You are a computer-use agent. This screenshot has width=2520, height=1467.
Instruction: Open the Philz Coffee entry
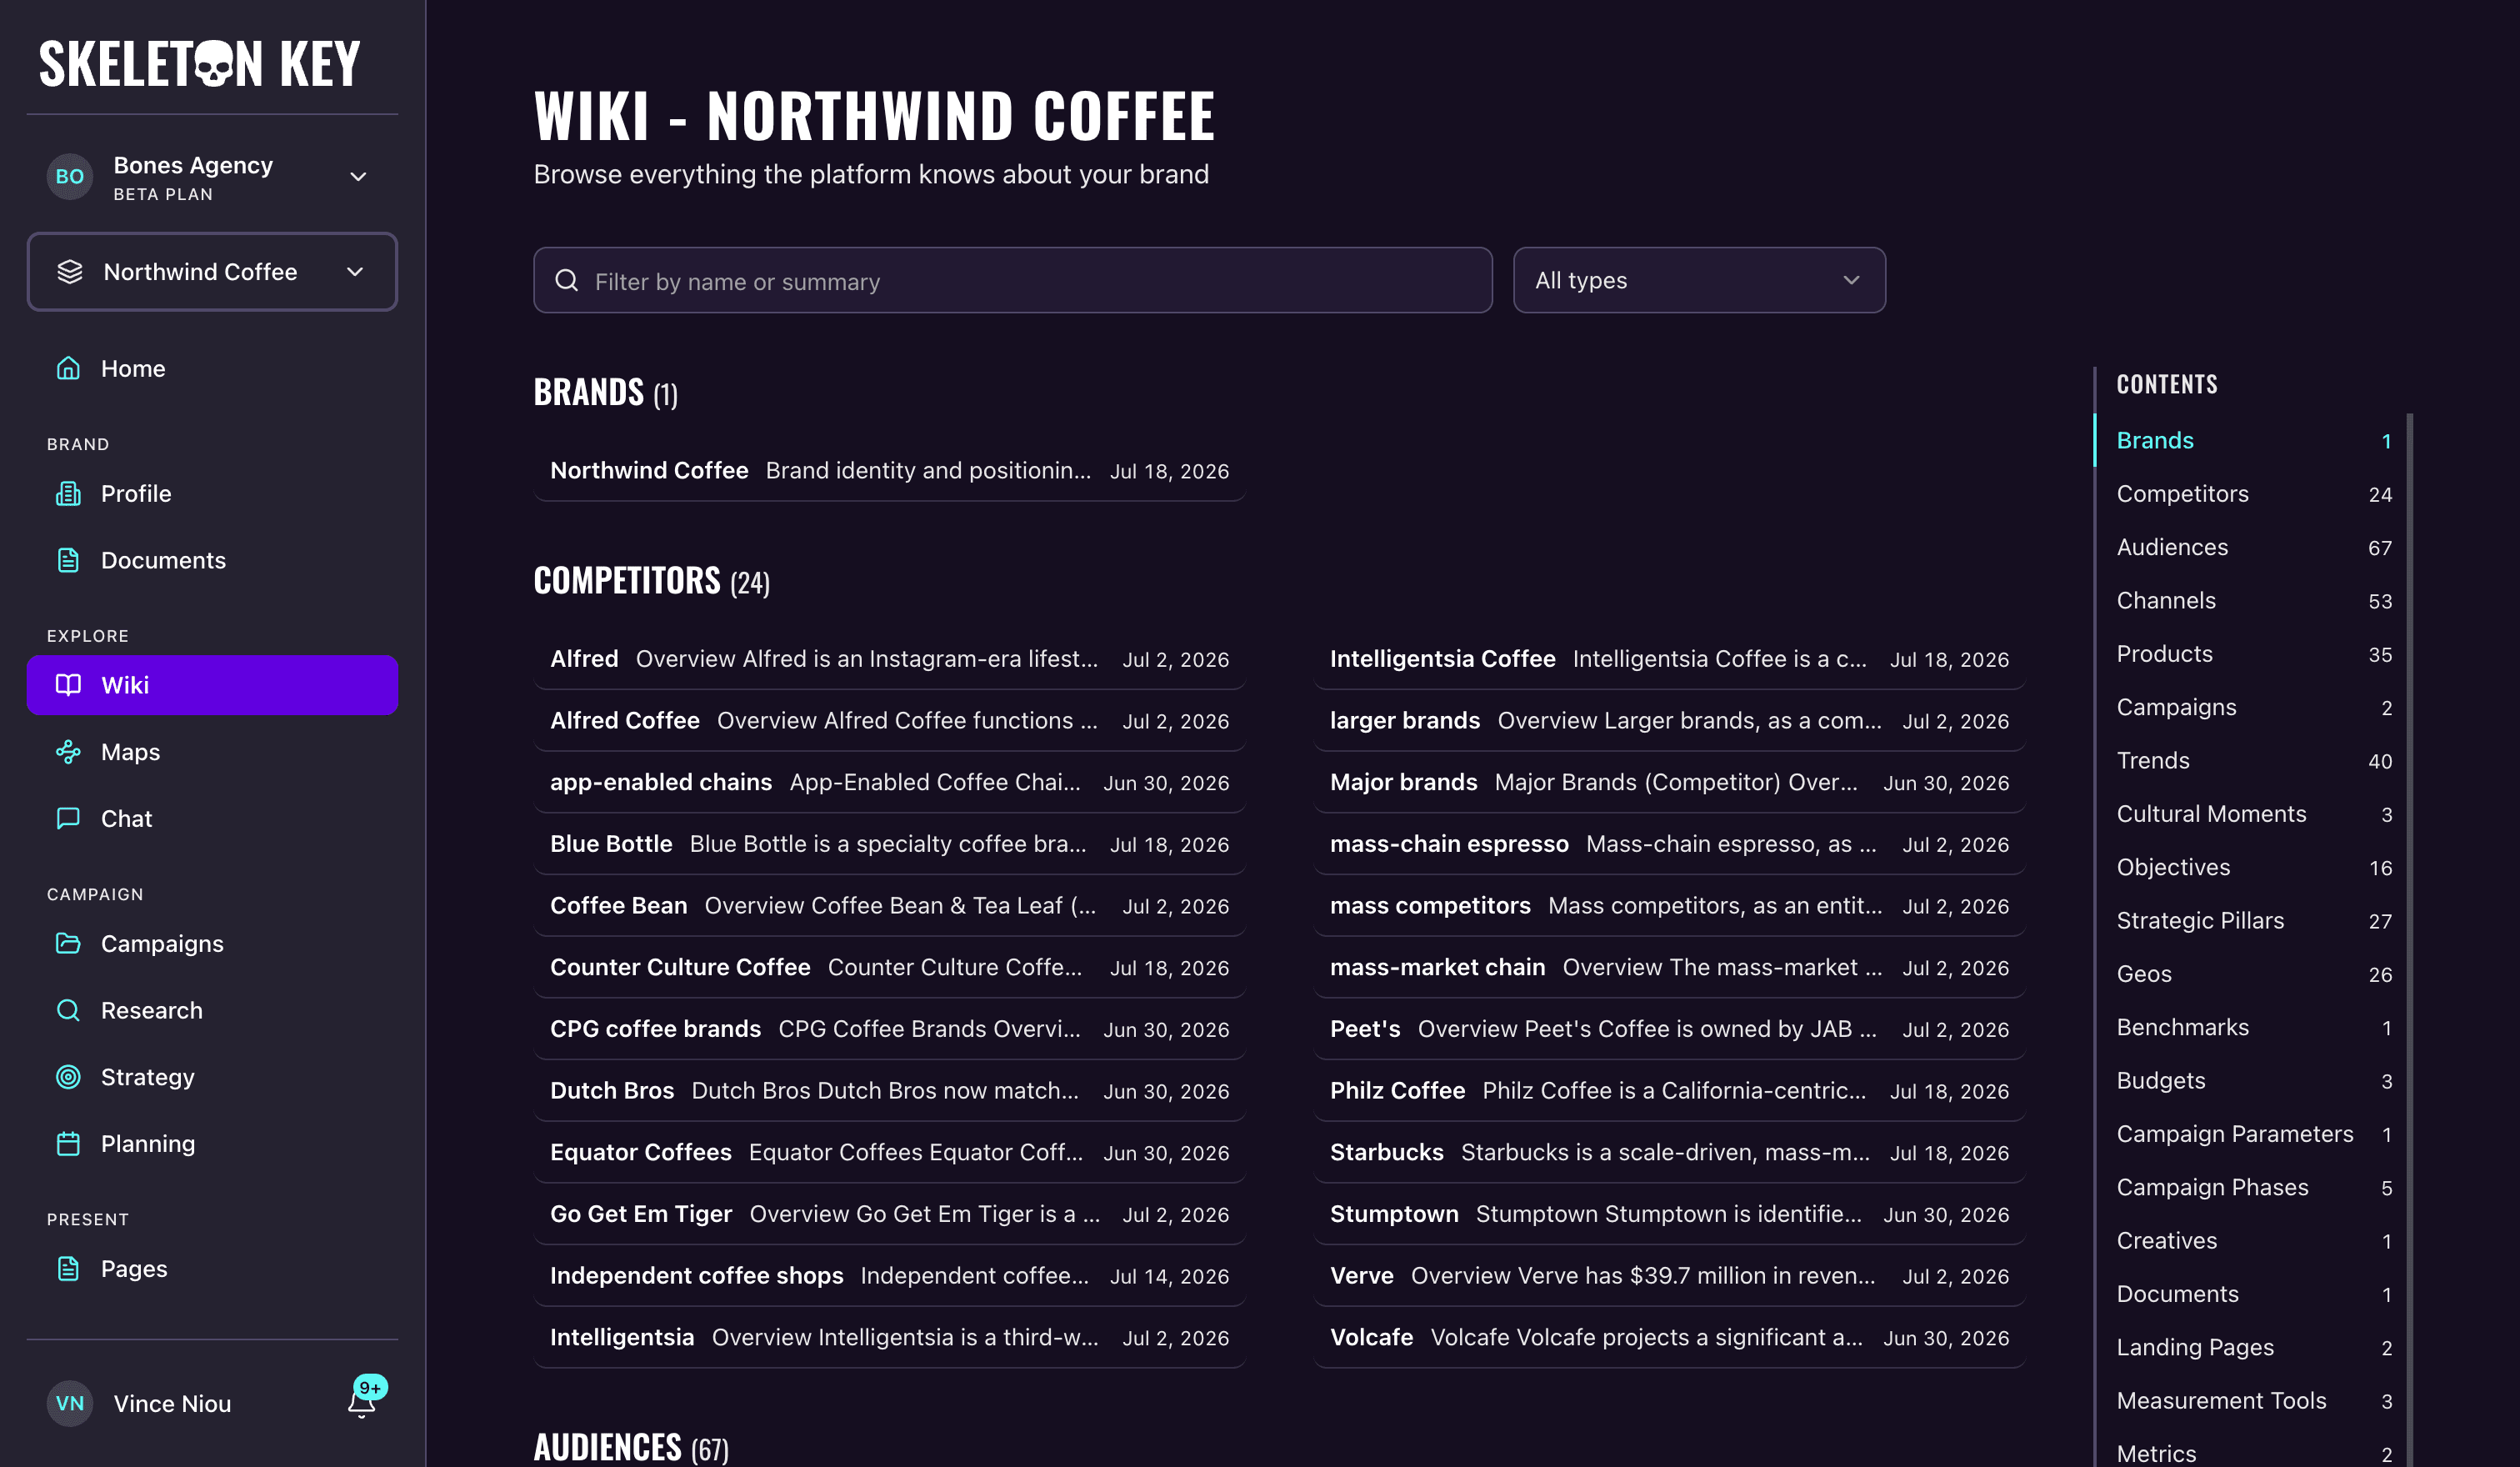1669,1090
